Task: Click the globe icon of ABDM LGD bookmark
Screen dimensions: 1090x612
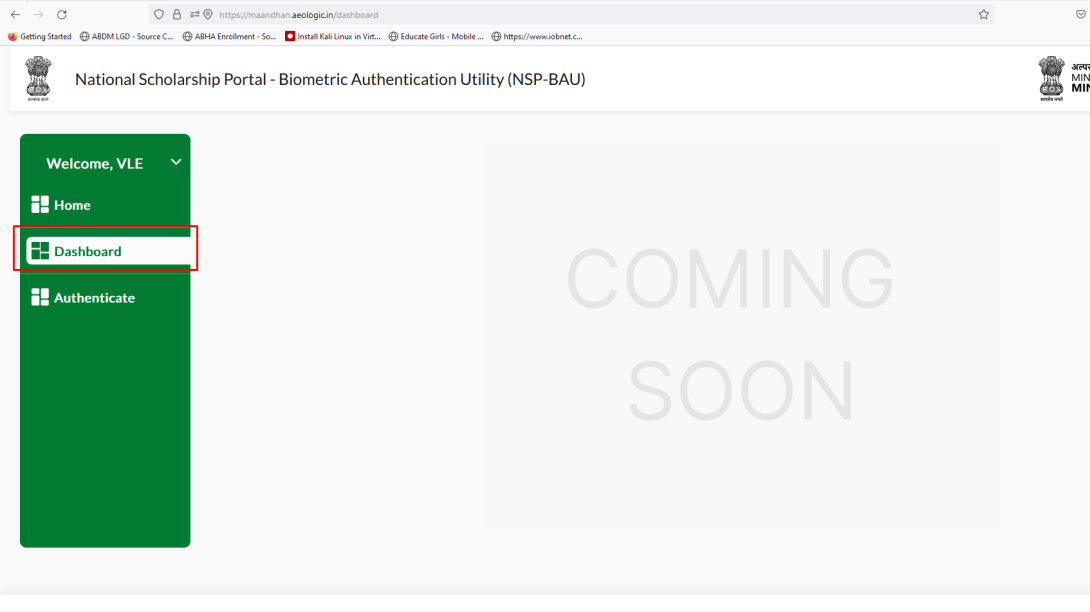Action: tap(84, 36)
